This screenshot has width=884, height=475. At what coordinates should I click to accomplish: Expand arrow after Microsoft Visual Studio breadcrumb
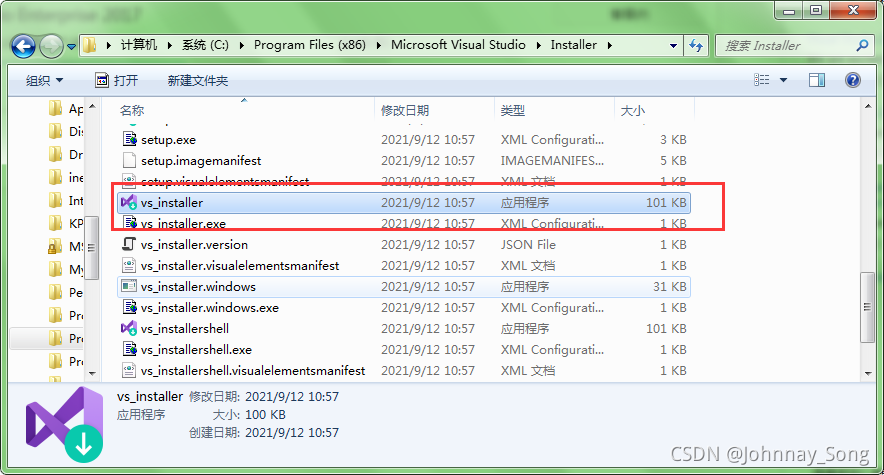click(538, 45)
